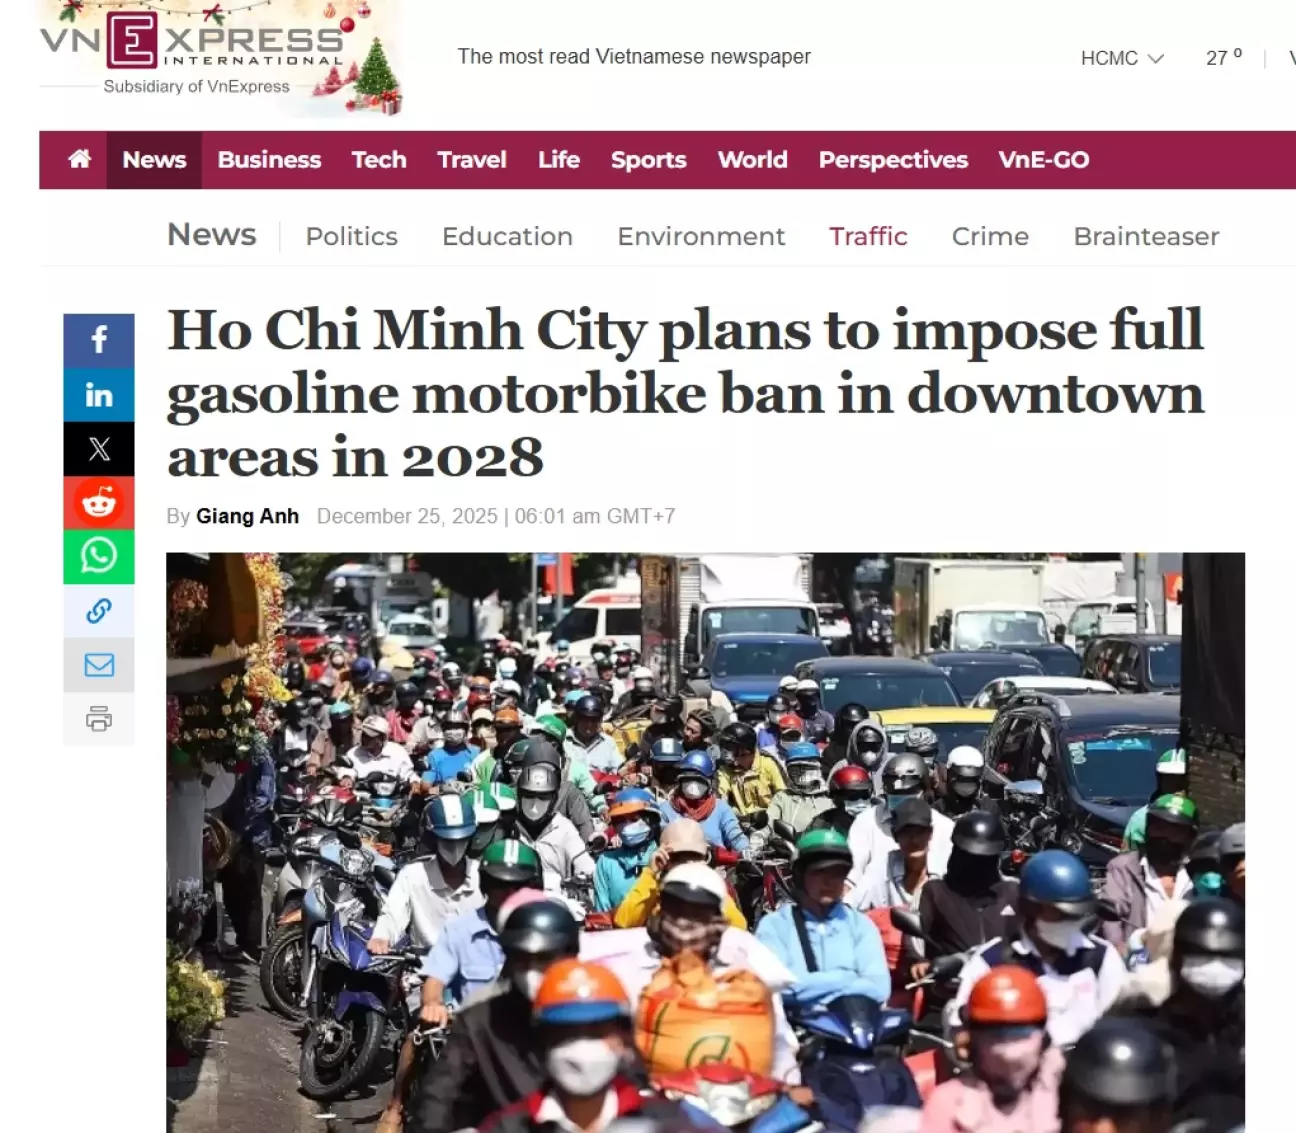
Task: Open the Brainteaser subsection
Action: coord(1146,236)
